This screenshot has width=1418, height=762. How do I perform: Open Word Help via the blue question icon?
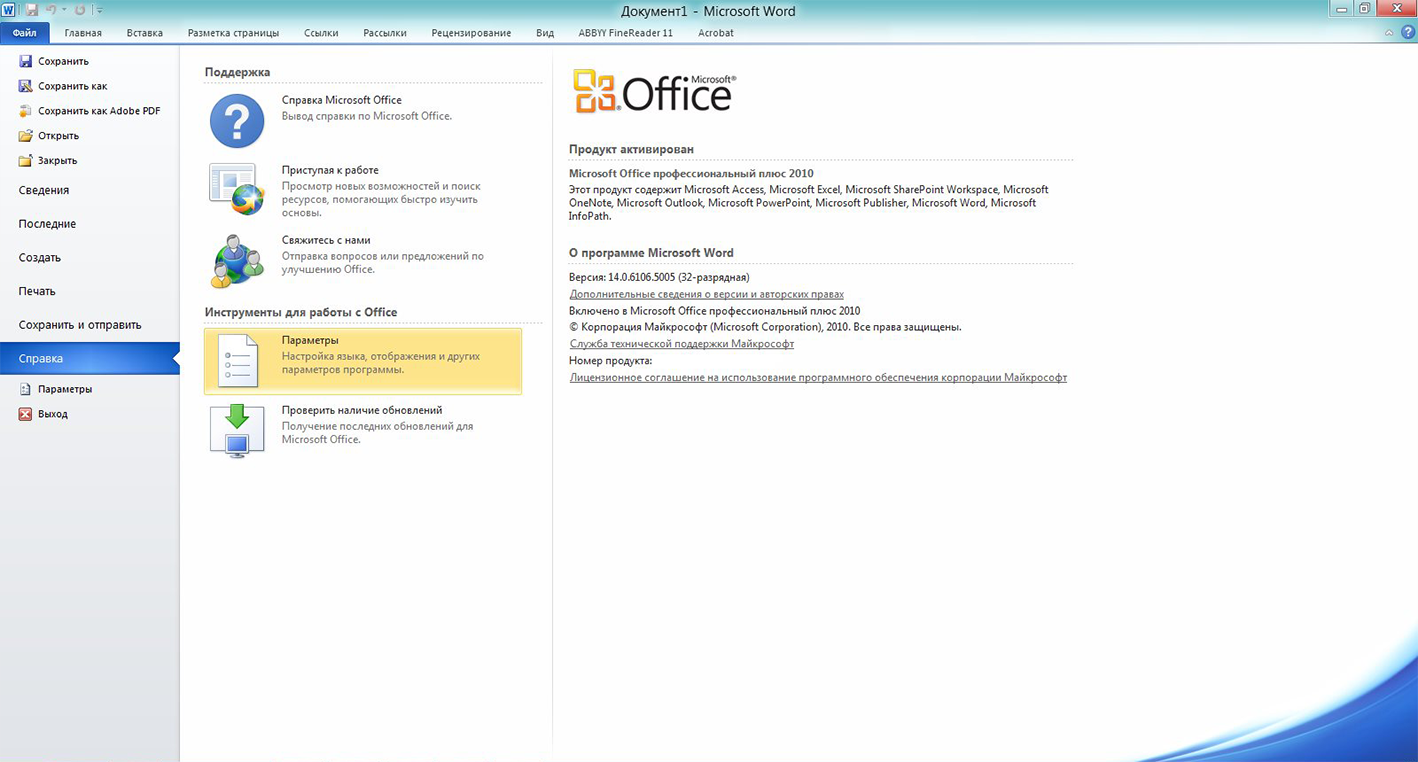point(1407,33)
